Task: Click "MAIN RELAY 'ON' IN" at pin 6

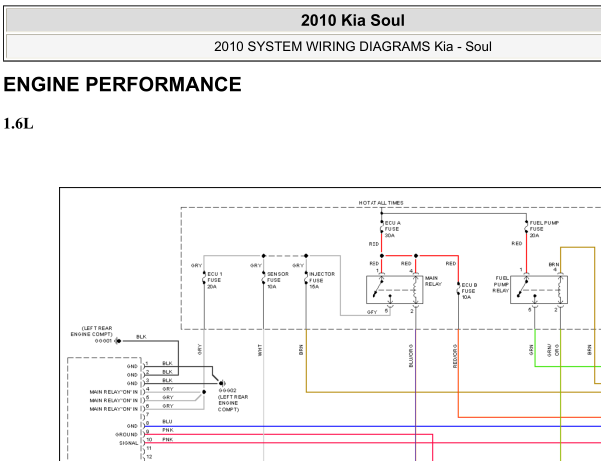Action: [x=113, y=409]
